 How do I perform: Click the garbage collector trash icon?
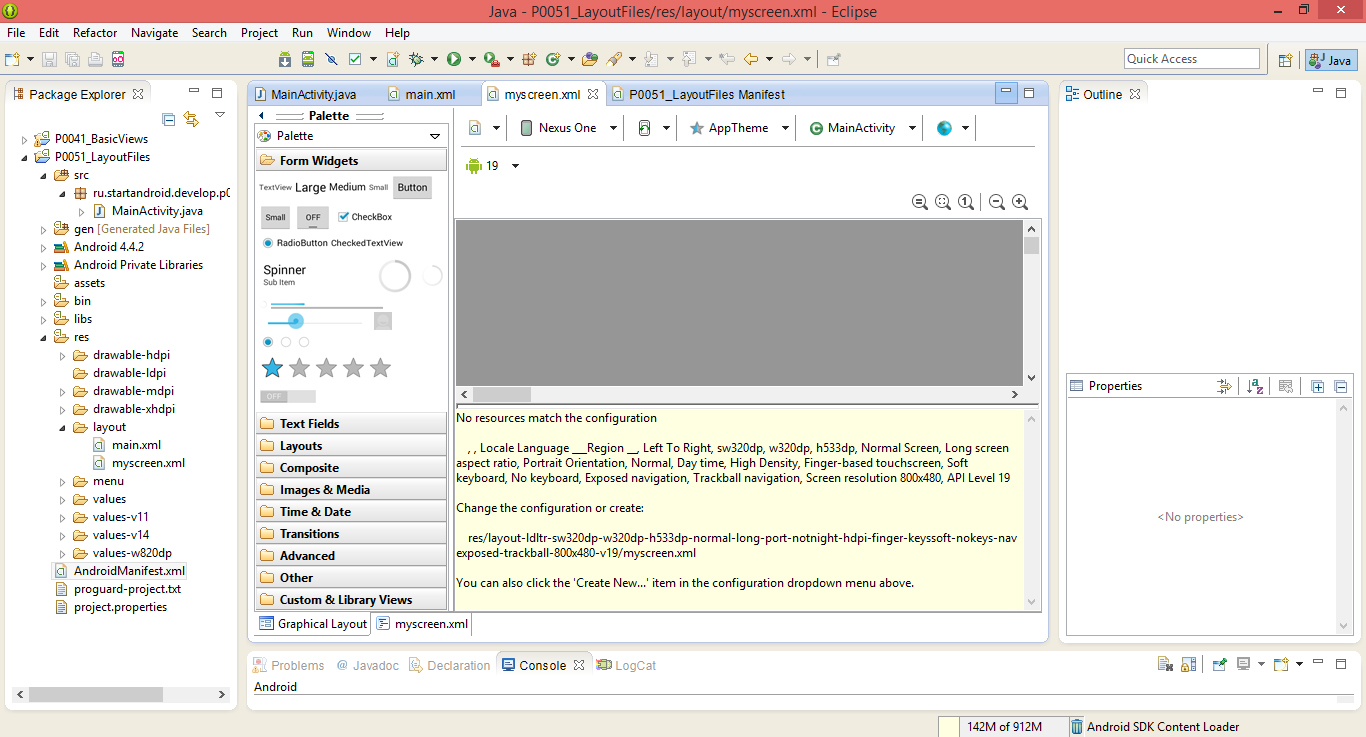(1077, 727)
